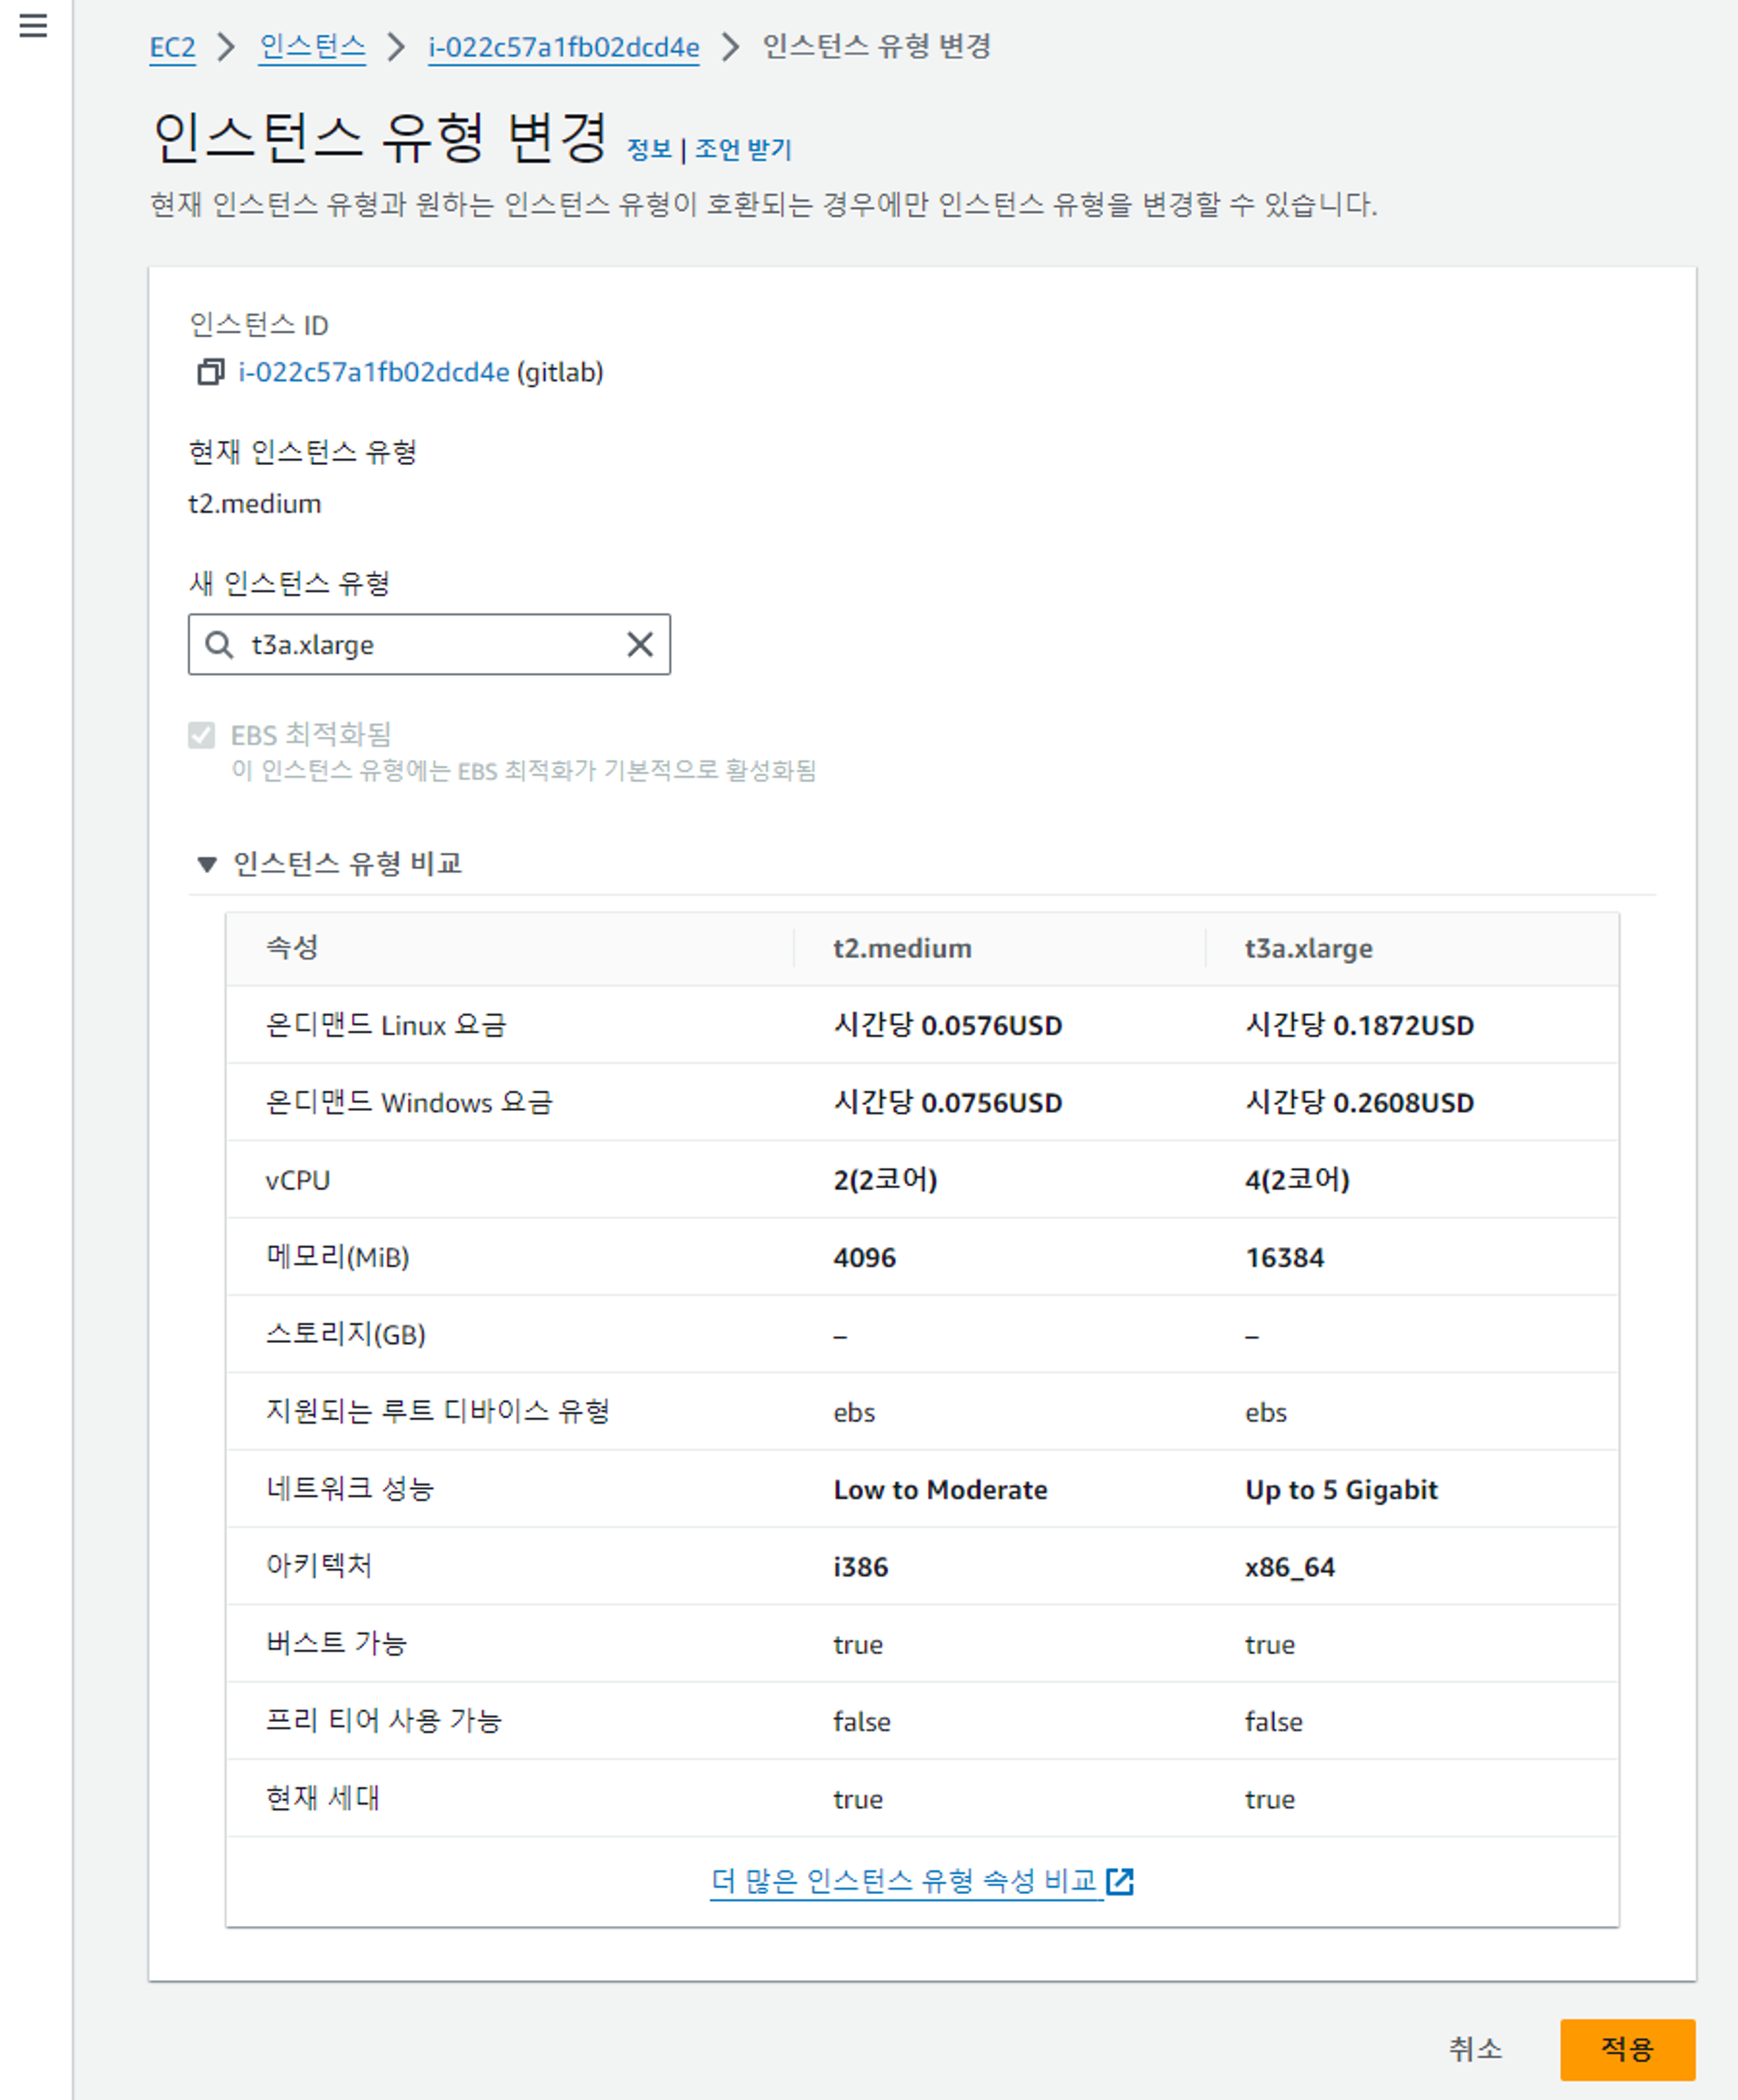Click the search magnifier icon in the instance type field

click(219, 645)
